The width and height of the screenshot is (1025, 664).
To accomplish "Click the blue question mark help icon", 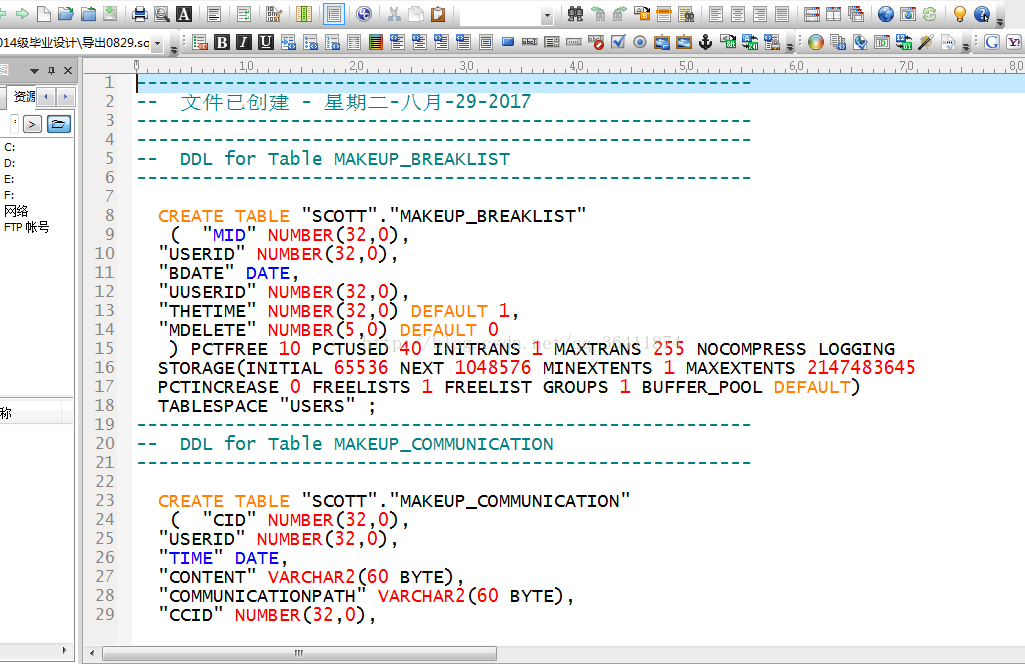I will 981,14.
